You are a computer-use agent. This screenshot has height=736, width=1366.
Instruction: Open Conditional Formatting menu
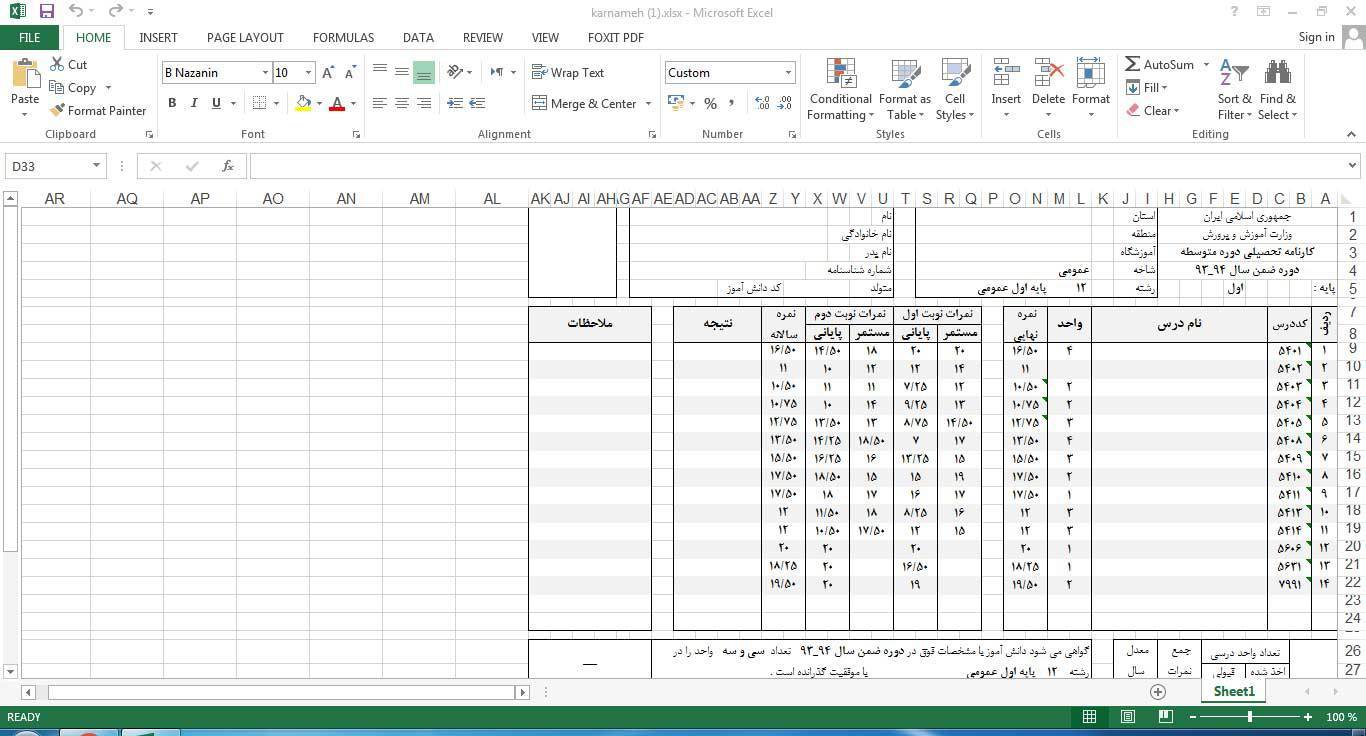[840, 90]
